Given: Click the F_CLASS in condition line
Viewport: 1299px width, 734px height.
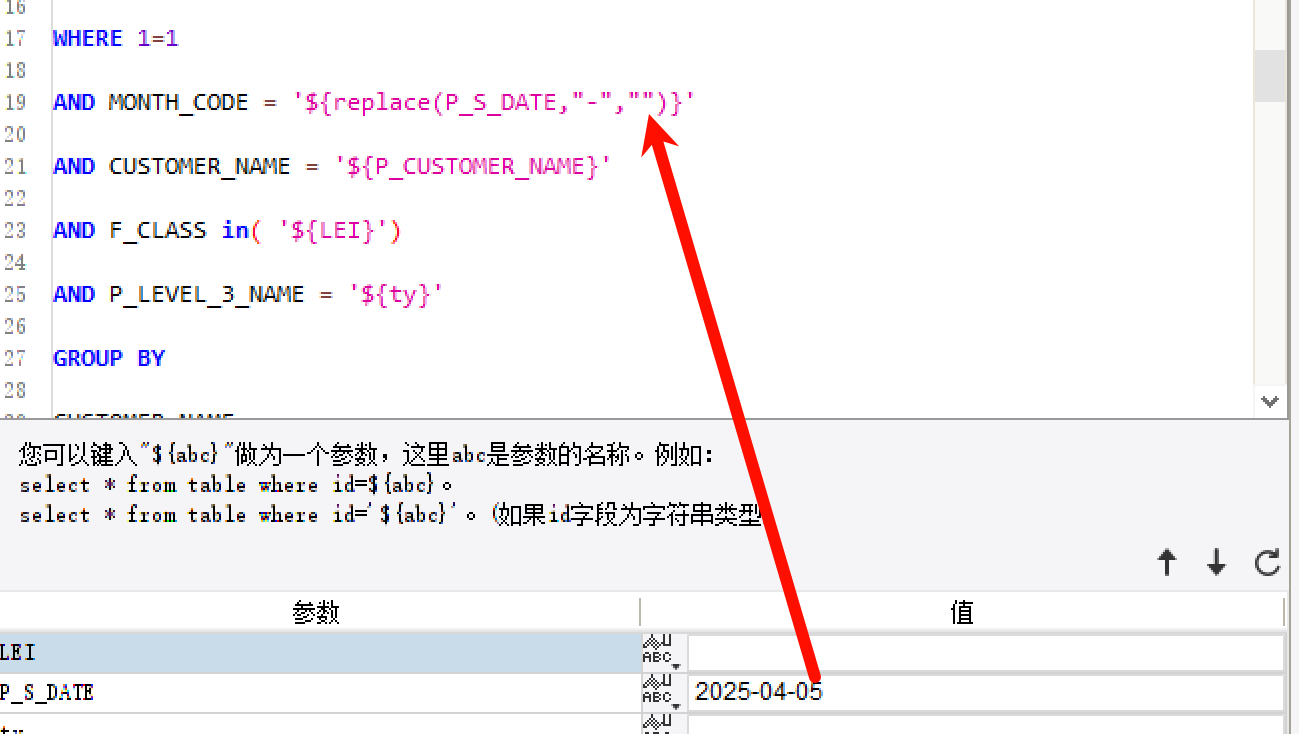Looking at the screenshot, I should coord(227,230).
